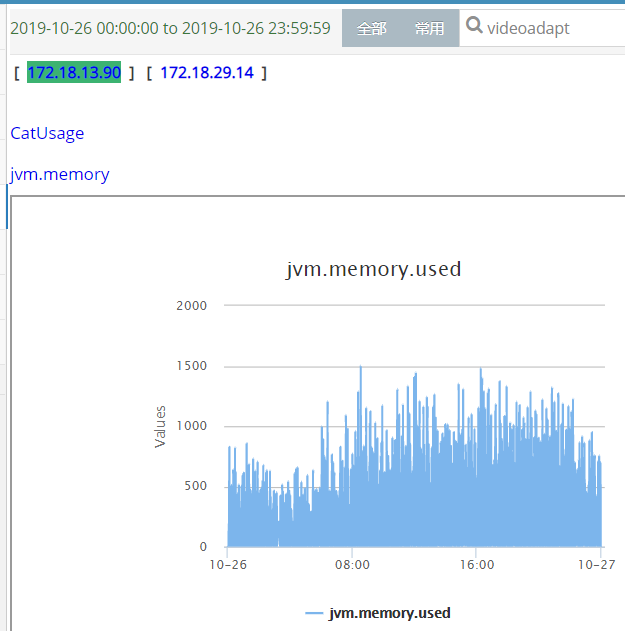This screenshot has height=631, width=625.
Task: Click the magnifier search icon
Action: [x=474, y=26]
